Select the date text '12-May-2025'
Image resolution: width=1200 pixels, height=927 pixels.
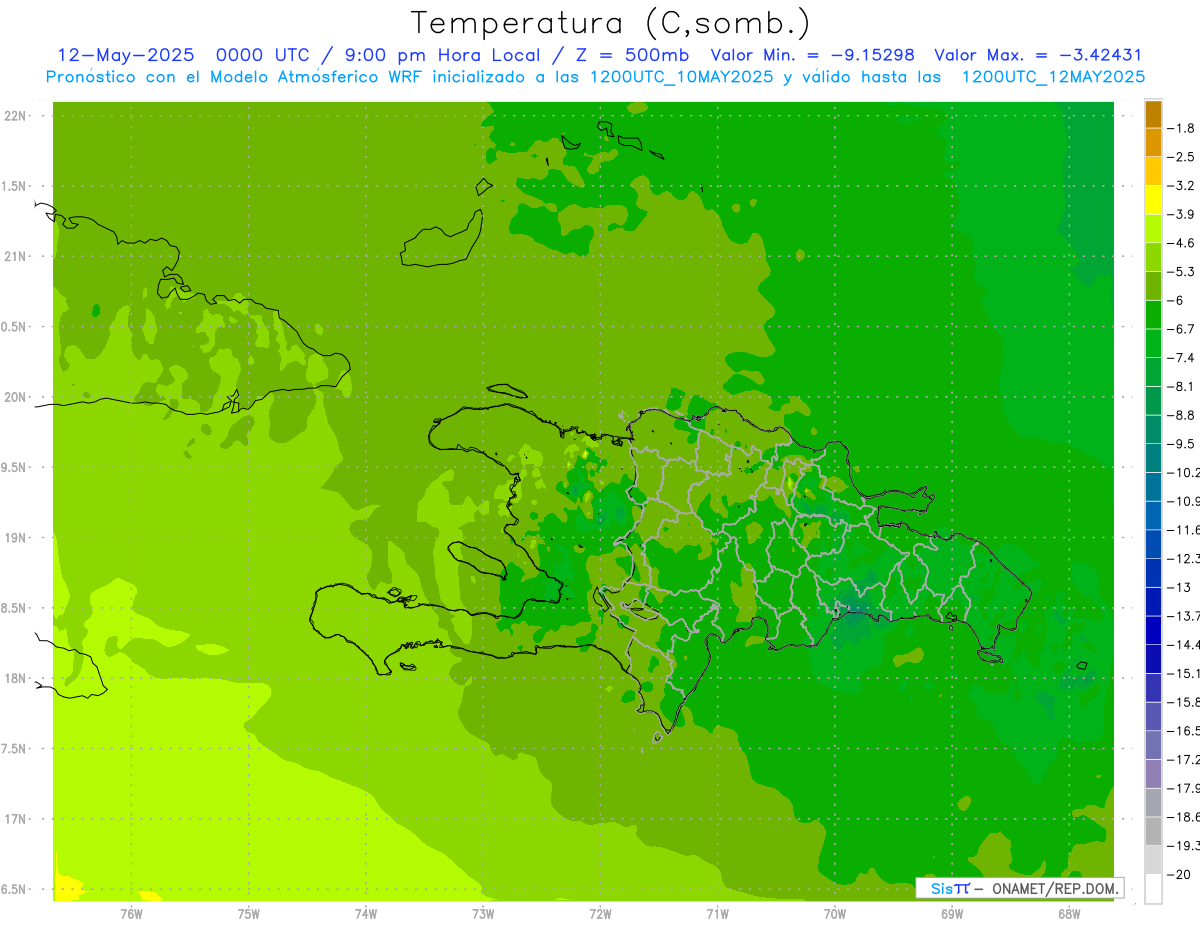(125, 55)
